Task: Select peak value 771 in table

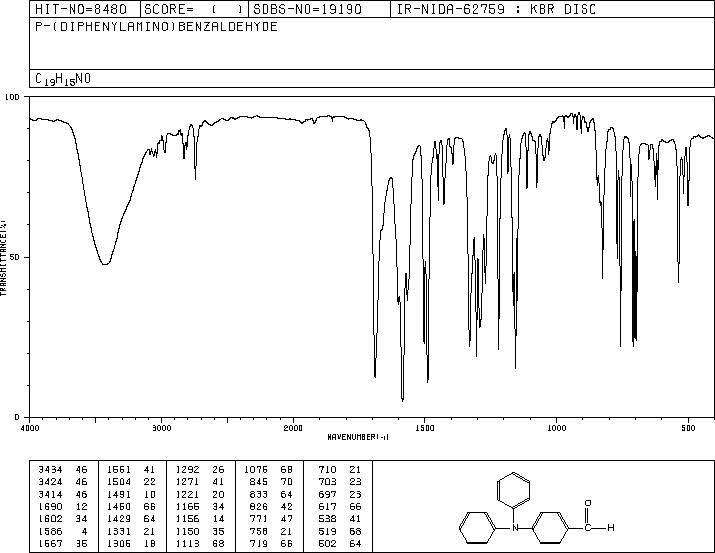Action: click(x=259, y=519)
